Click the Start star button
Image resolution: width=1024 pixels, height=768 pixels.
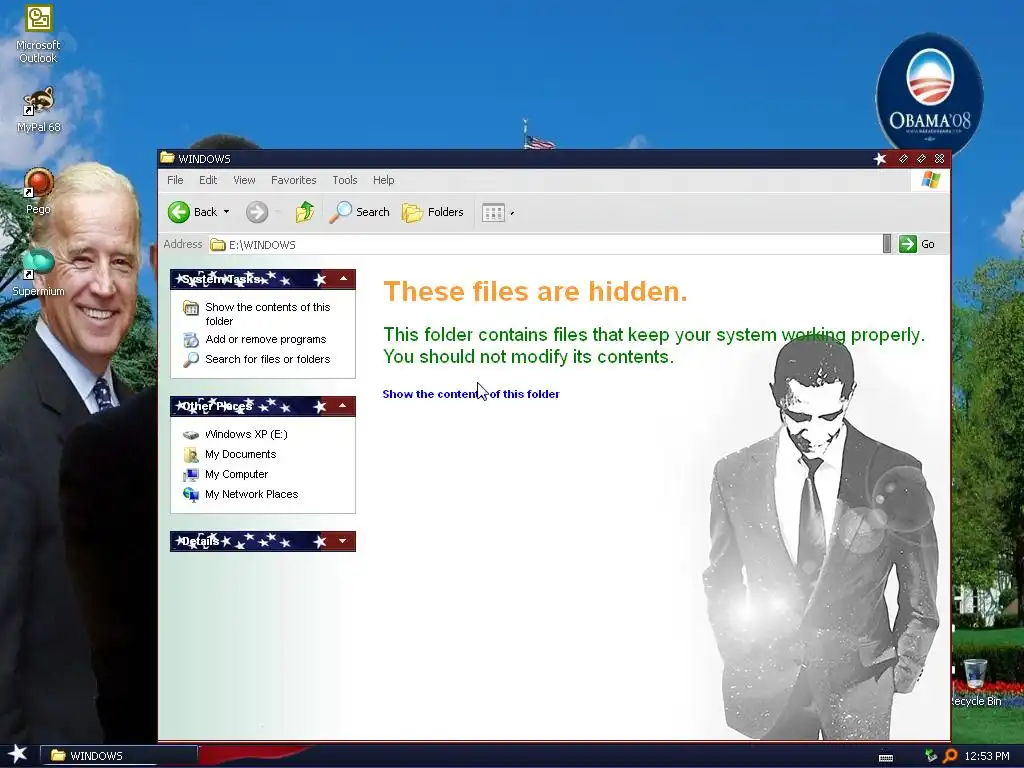coord(18,754)
